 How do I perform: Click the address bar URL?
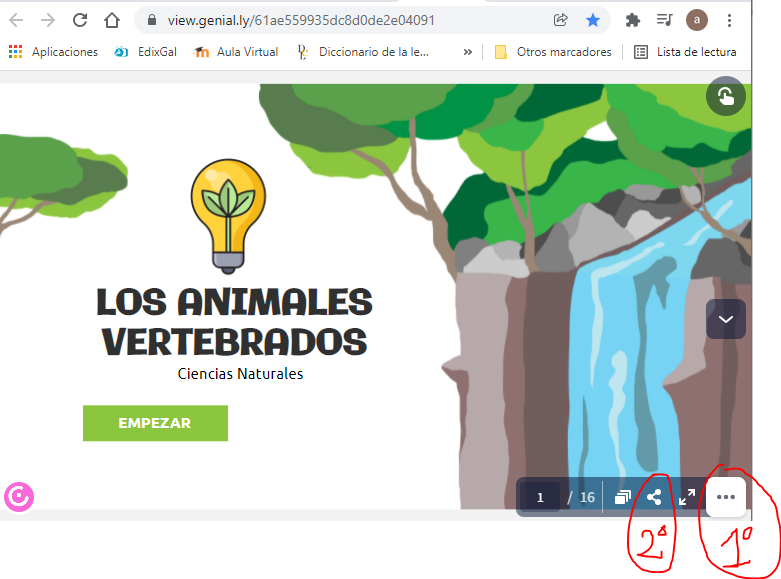[x=300, y=20]
